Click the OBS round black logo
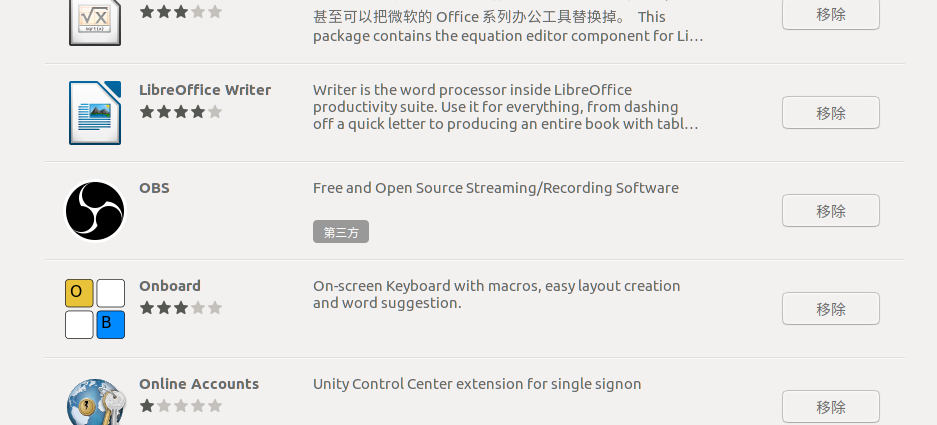 point(95,211)
